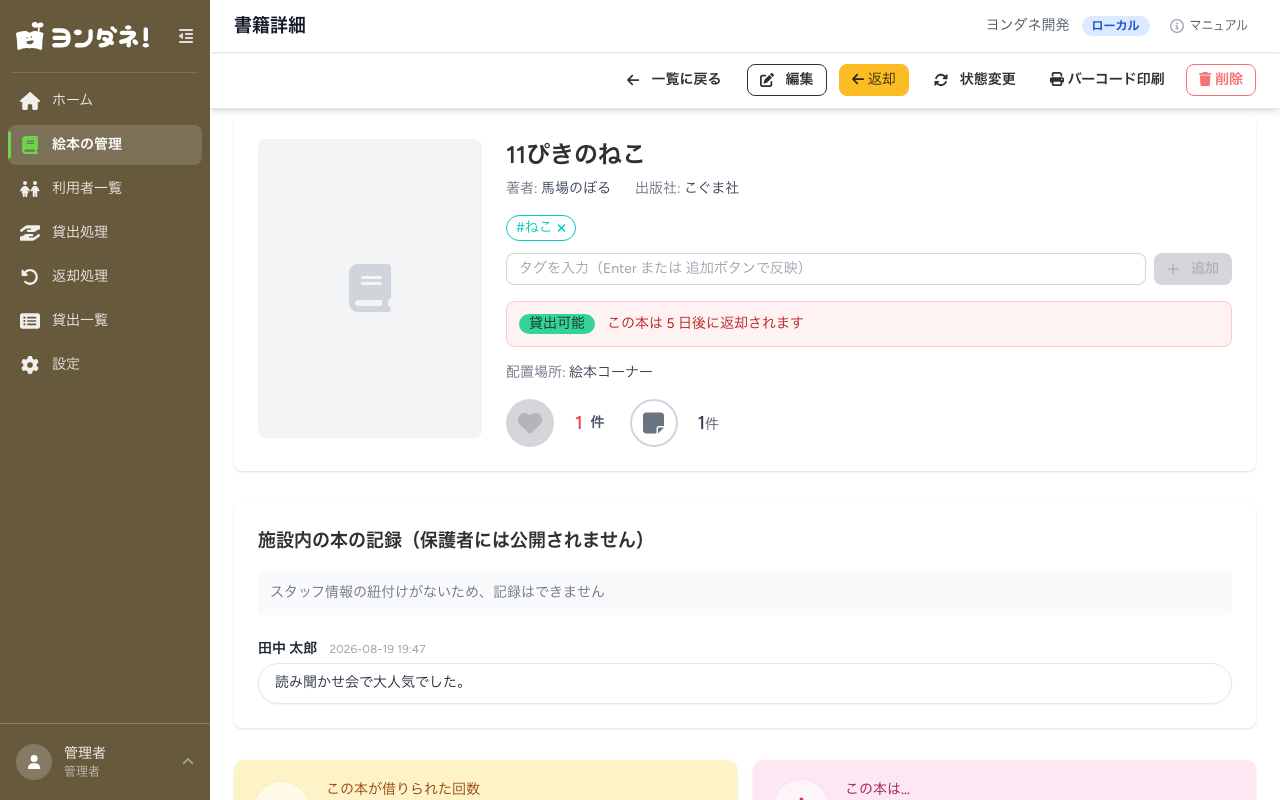Click the lending hand icon
1280x800 pixels.
pyautogui.click(x=30, y=232)
